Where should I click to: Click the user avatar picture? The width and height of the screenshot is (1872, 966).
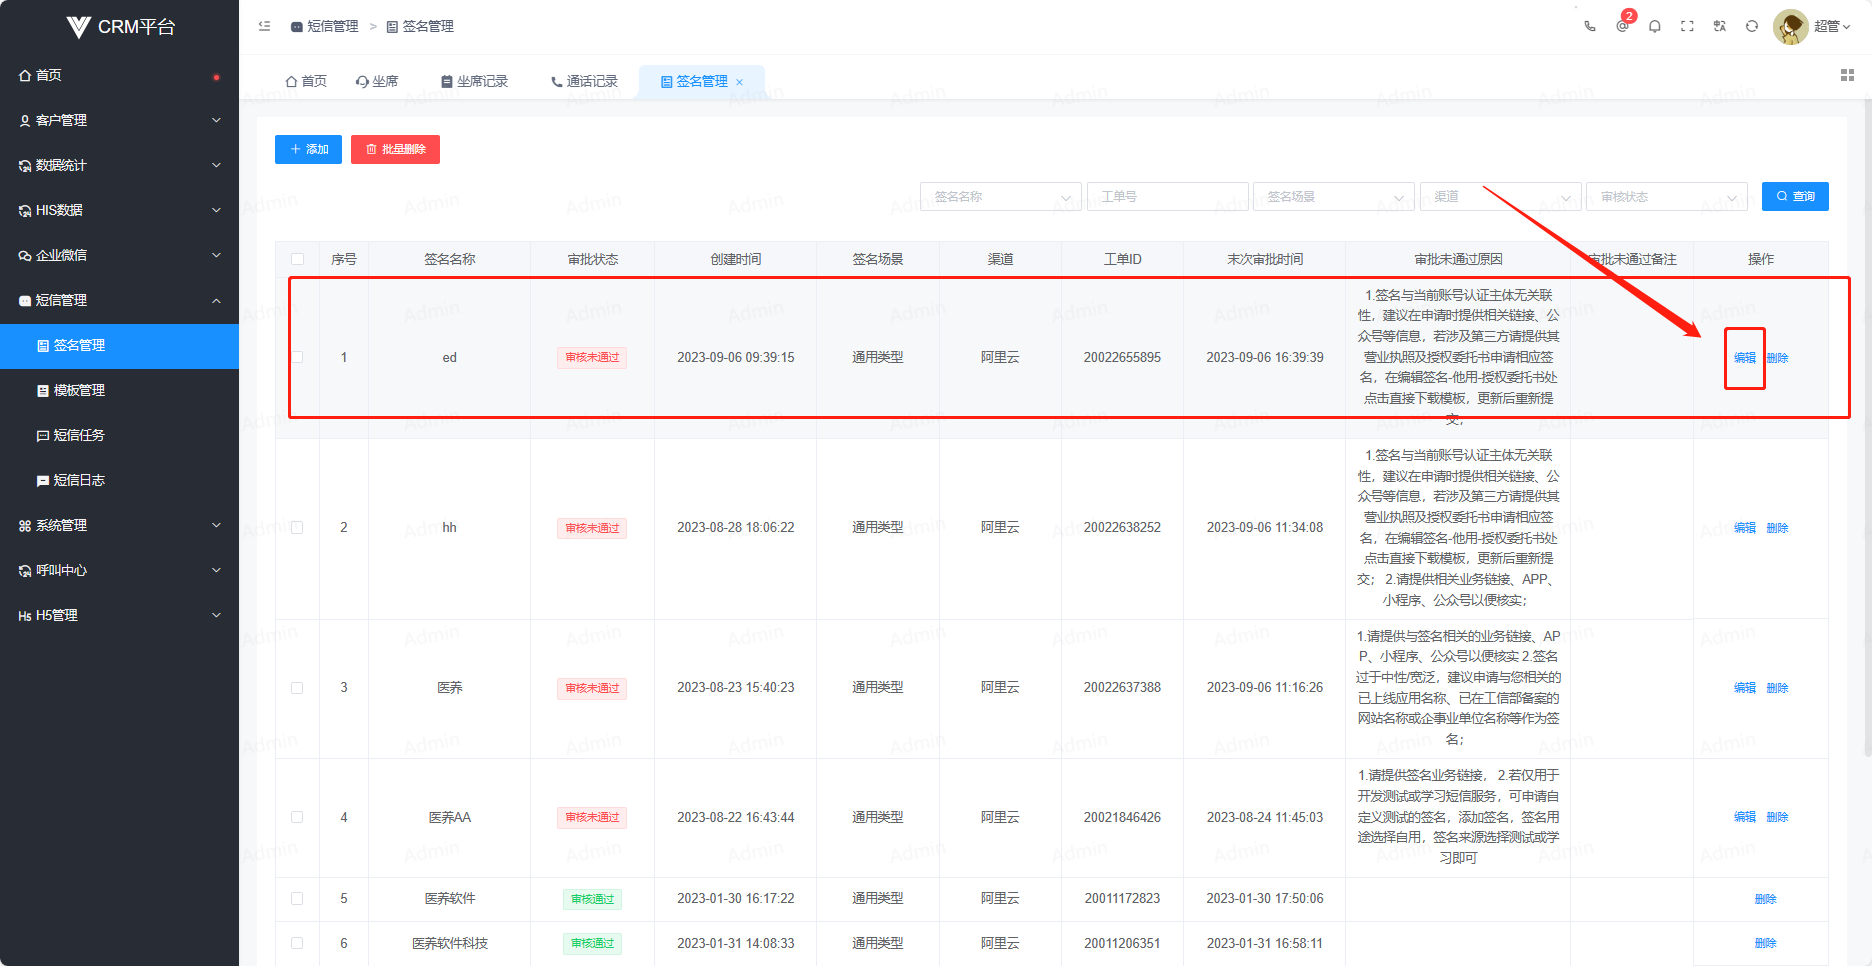(x=1790, y=27)
